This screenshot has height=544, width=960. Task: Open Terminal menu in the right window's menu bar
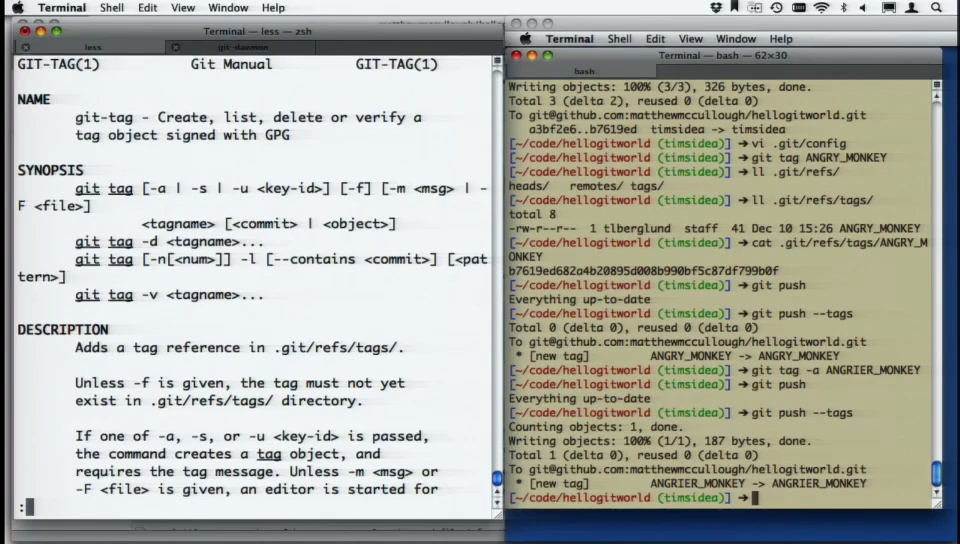(569, 39)
